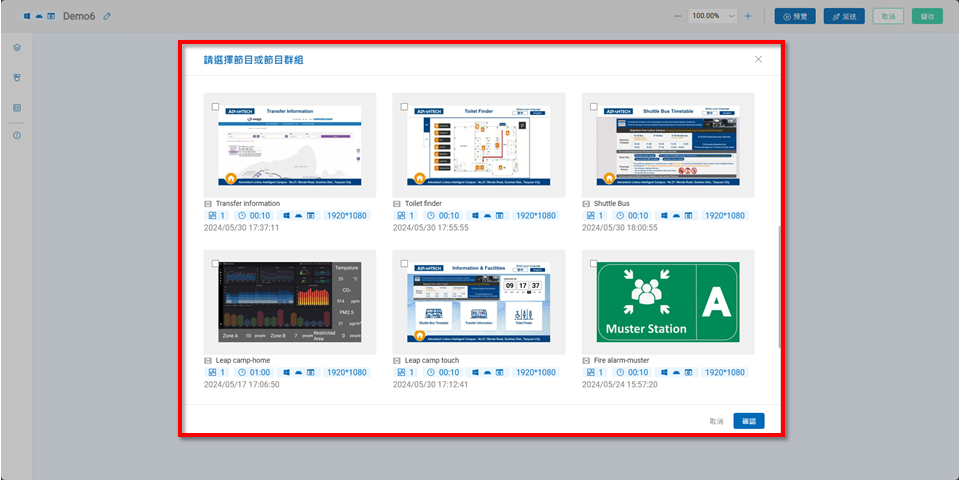Click the zoom in plus icon
The height and width of the screenshot is (480, 960).
pyautogui.click(x=748, y=16)
